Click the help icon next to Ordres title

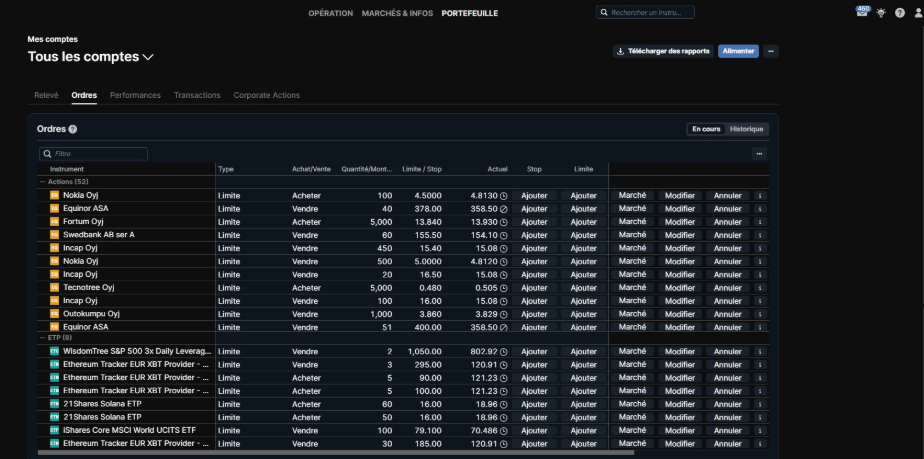[73, 129]
